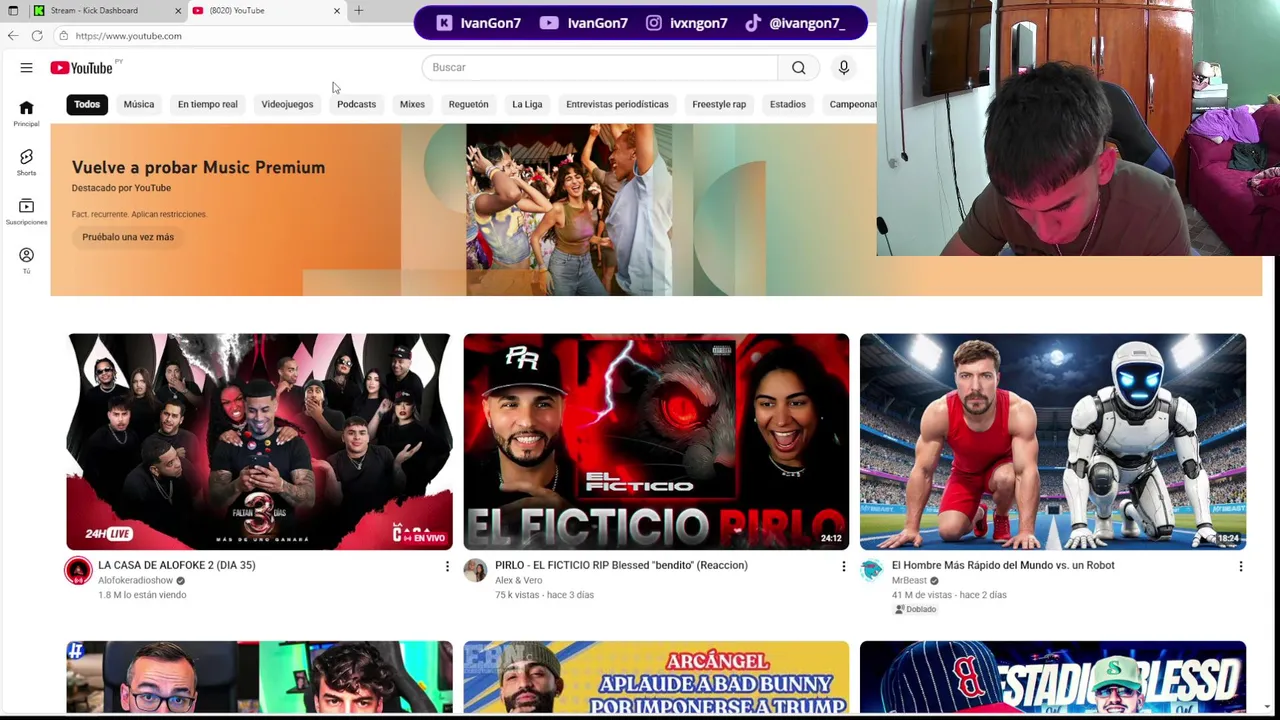
Task: Click the browser address bar URL
Action: 128,36
